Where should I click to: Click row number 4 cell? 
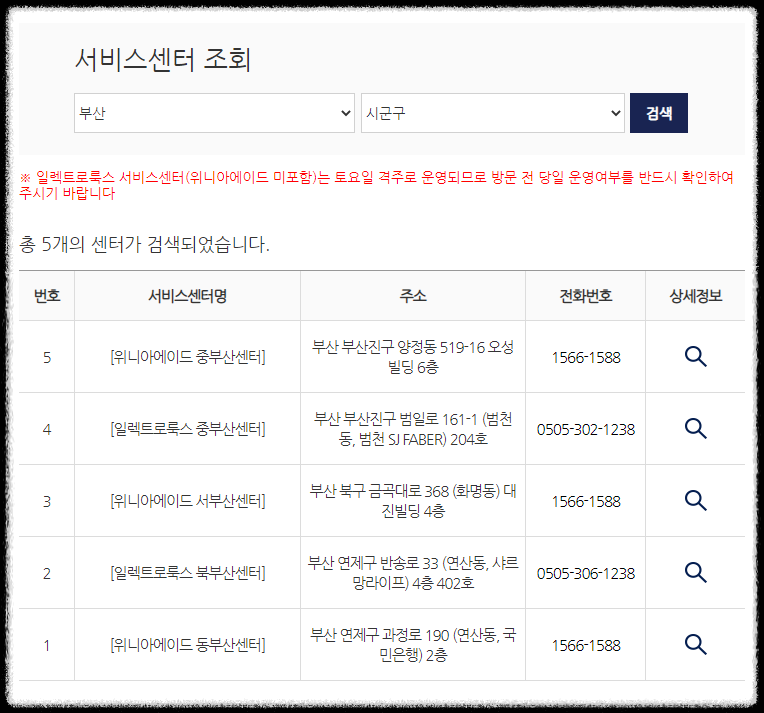(47, 429)
